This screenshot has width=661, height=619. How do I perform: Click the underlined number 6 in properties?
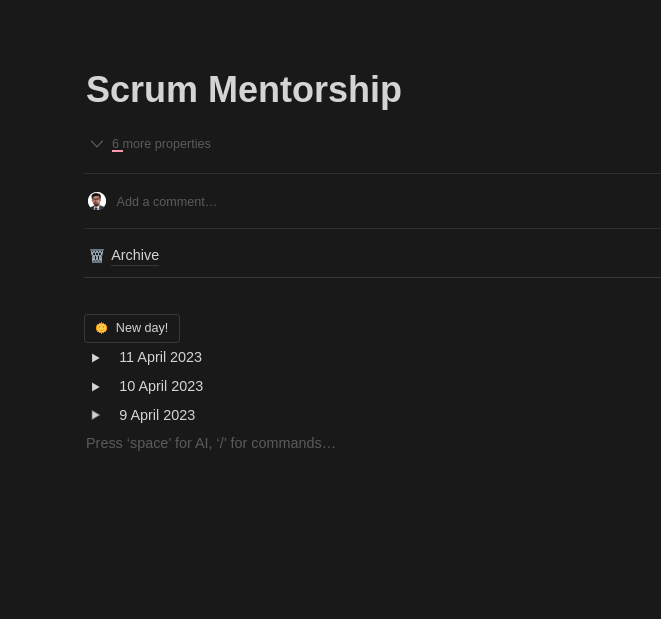tap(116, 144)
